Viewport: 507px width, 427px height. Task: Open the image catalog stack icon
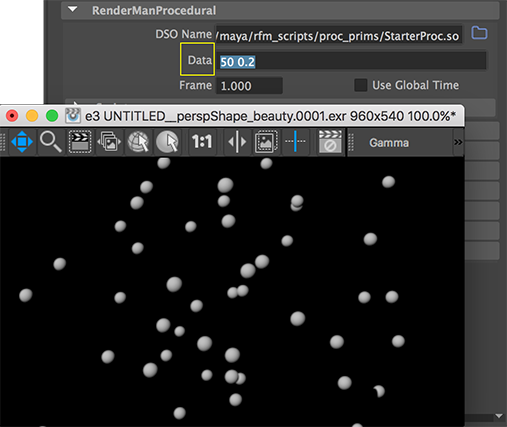tap(109, 142)
